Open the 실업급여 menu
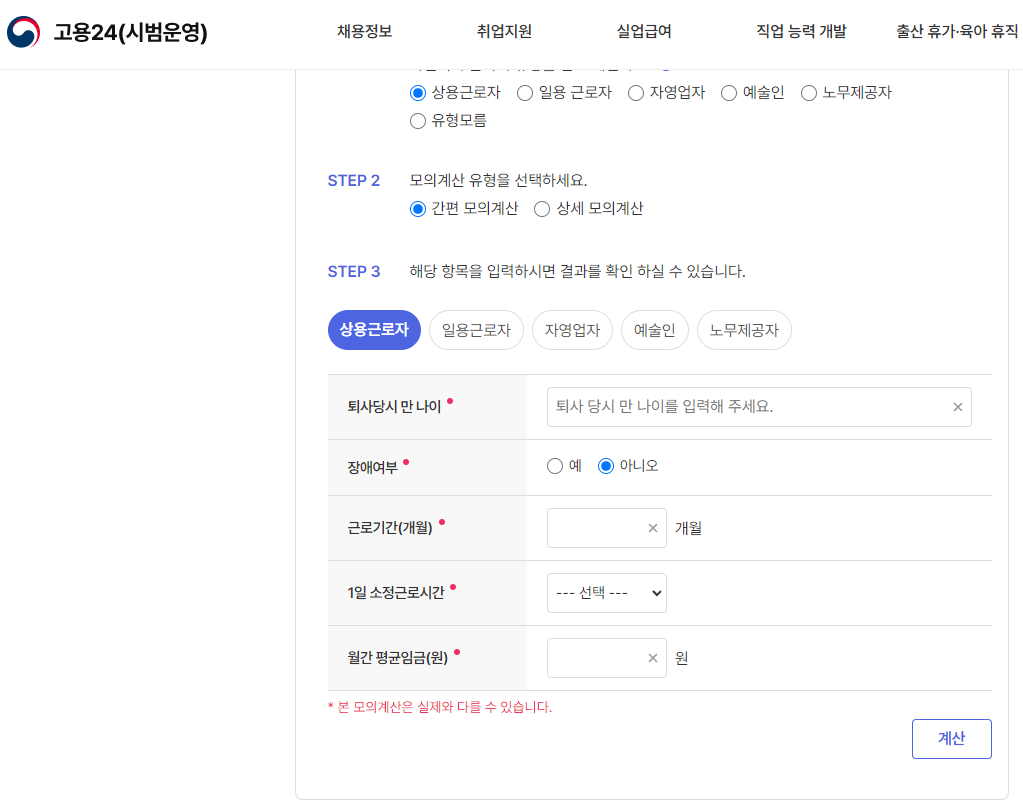Image resolution: width=1023 pixels, height=810 pixels. pyautogui.click(x=643, y=31)
